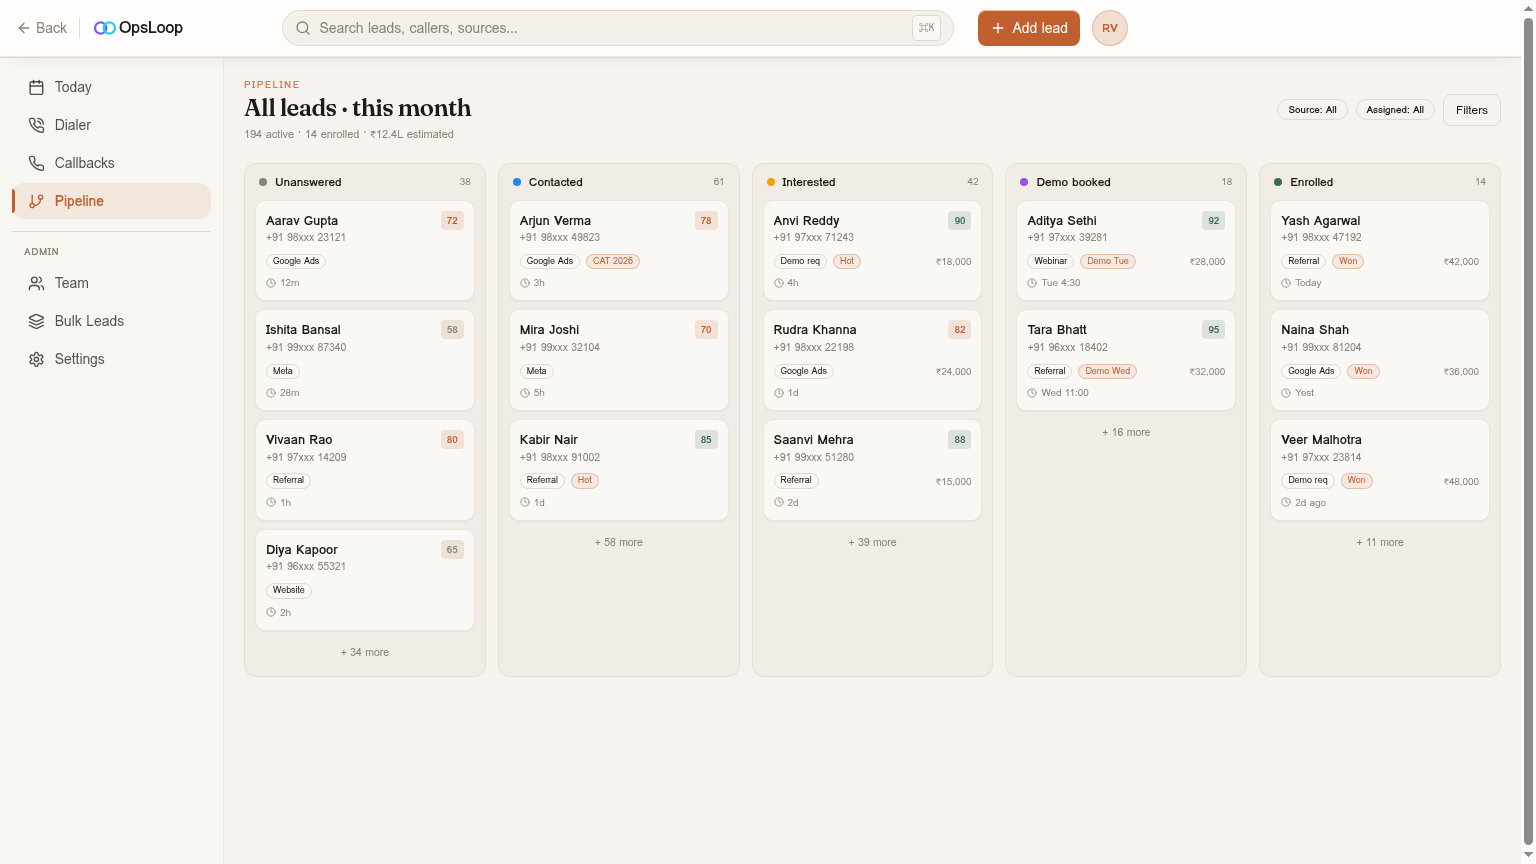Viewport: 1536px width, 864px height.
Task: Click clock icon on Tara Bhatt card
Action: 1032,393
